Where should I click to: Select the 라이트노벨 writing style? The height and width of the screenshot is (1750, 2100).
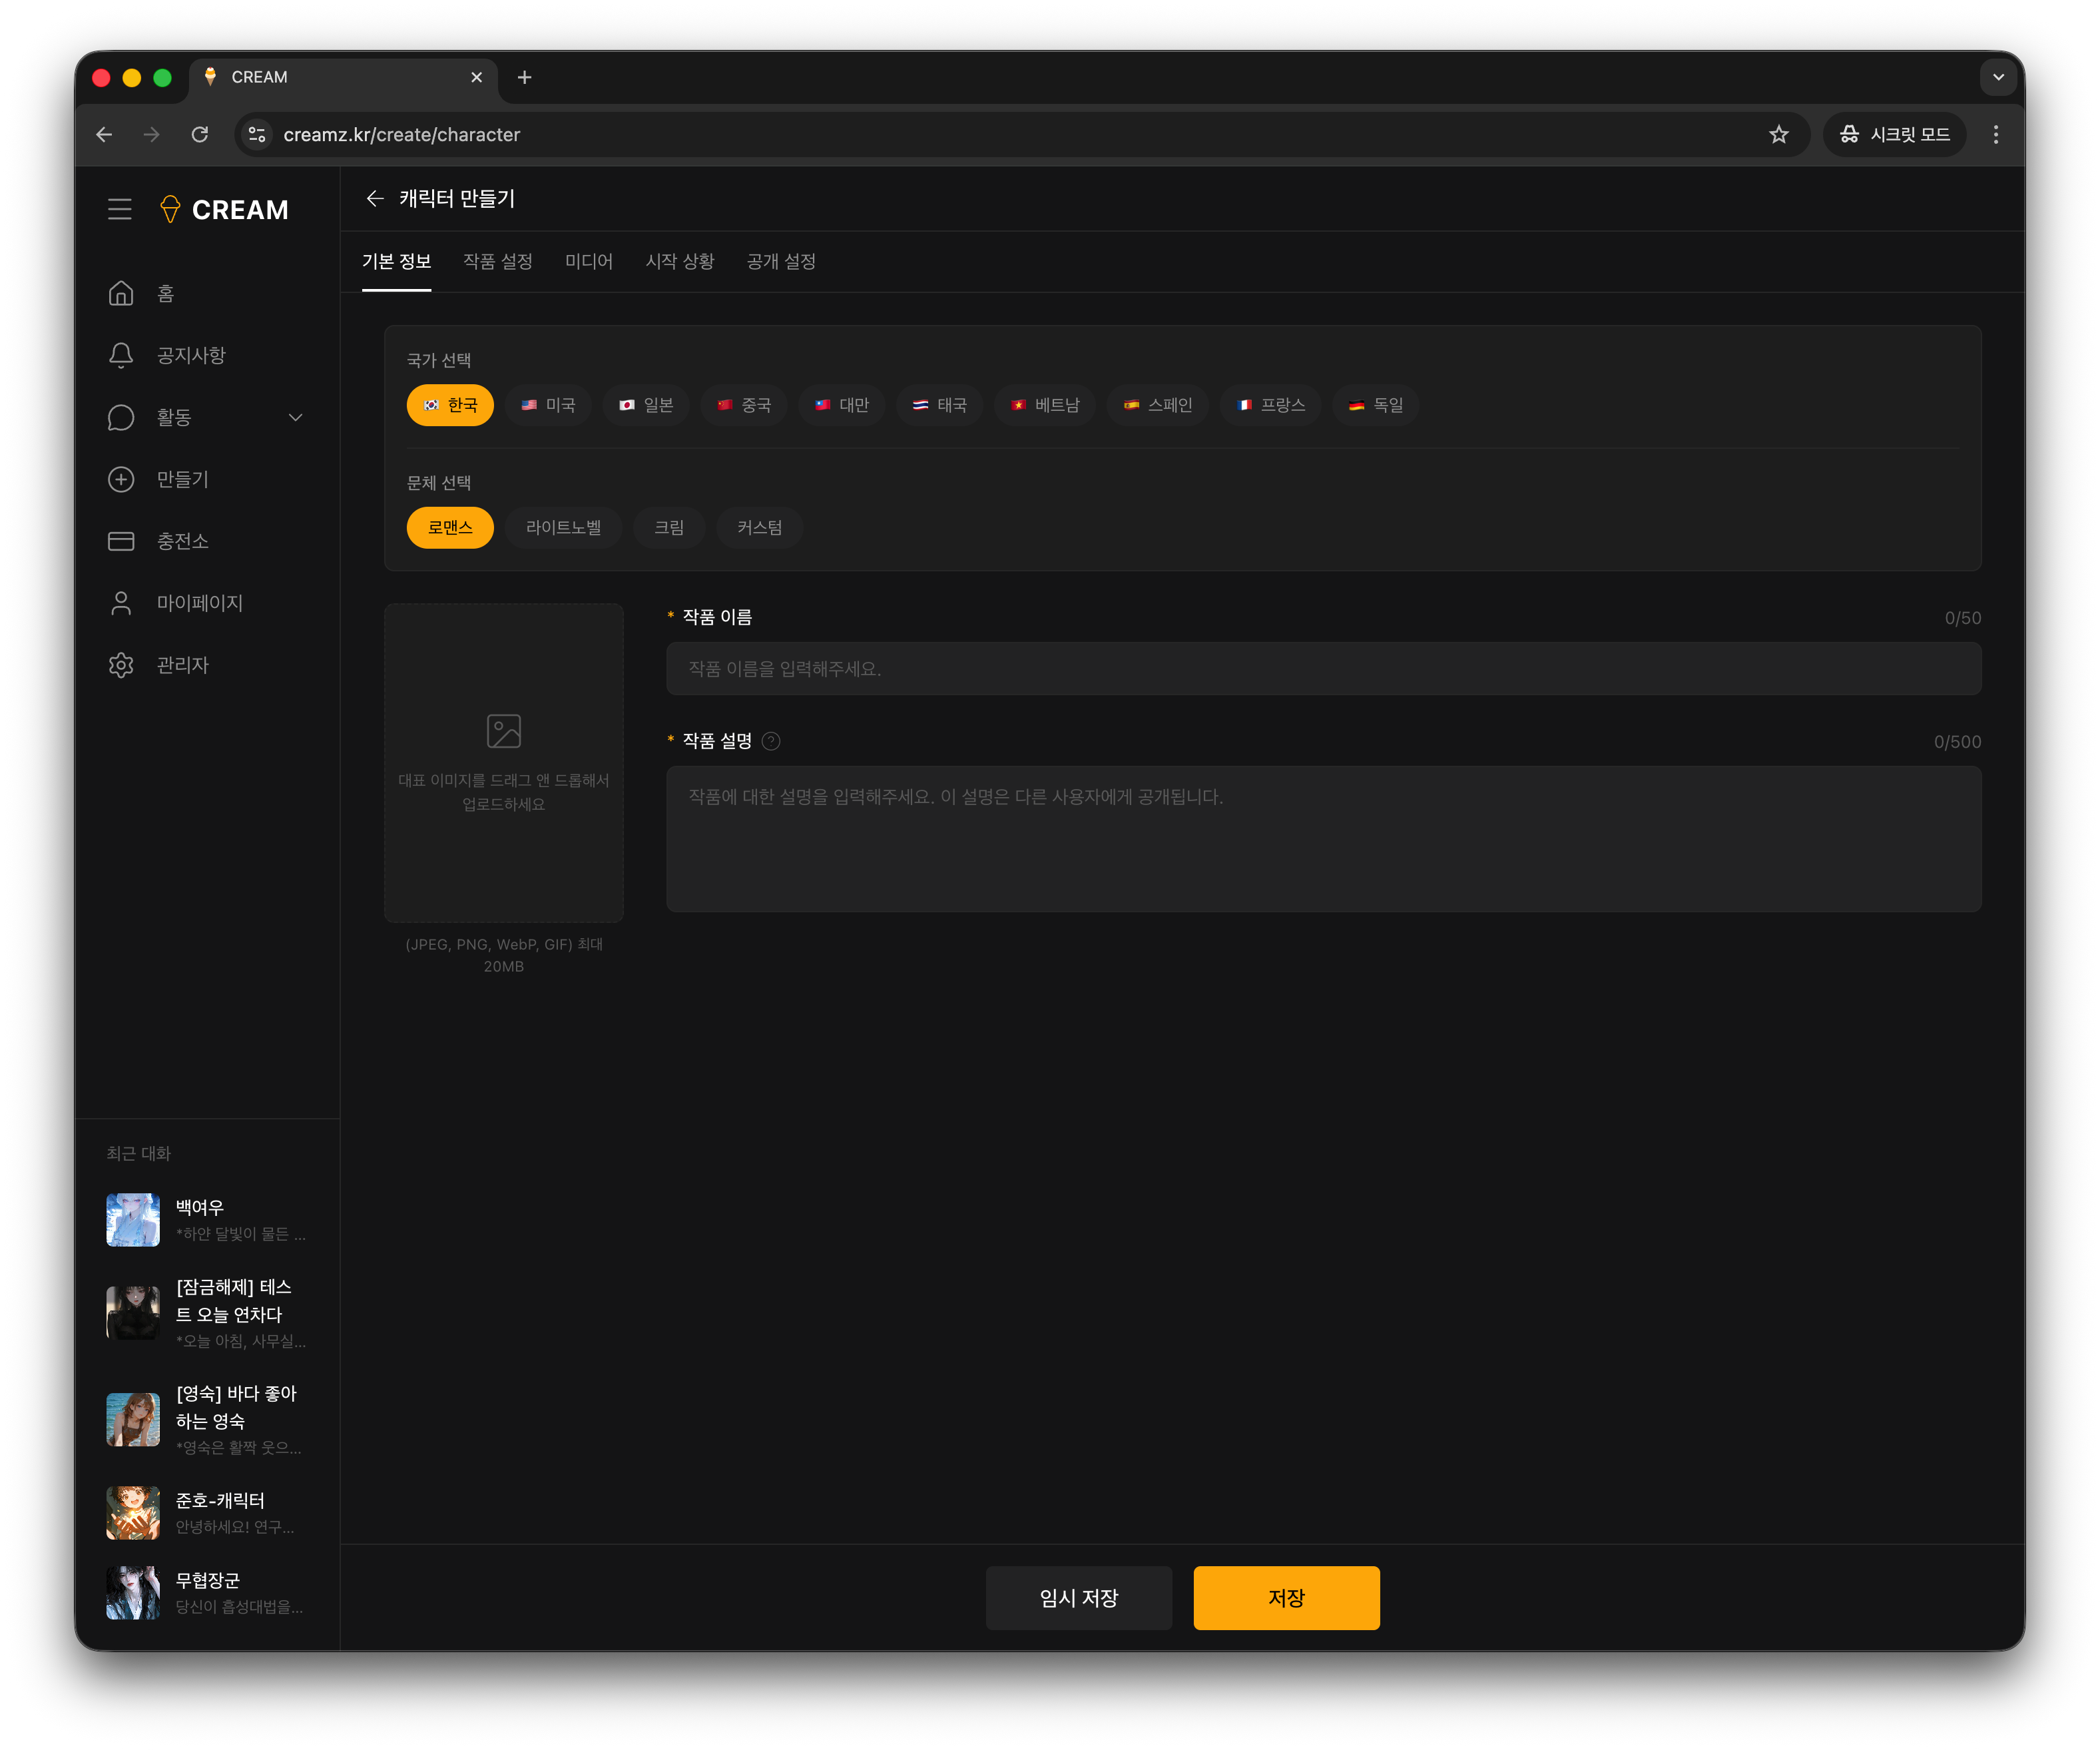[563, 527]
